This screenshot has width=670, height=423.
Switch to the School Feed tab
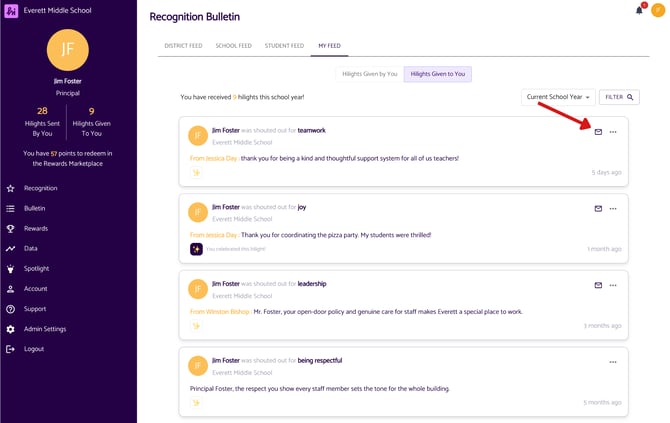coord(234,46)
